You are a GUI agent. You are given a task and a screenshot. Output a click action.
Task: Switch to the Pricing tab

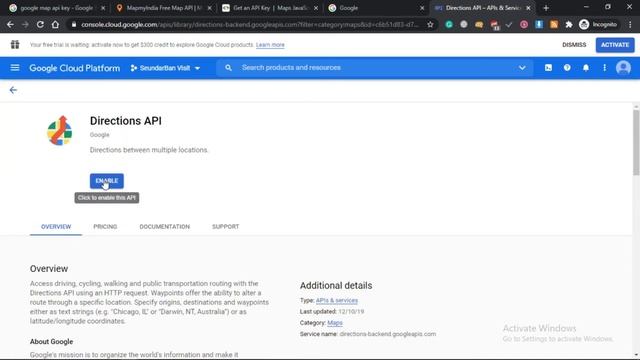click(x=105, y=227)
